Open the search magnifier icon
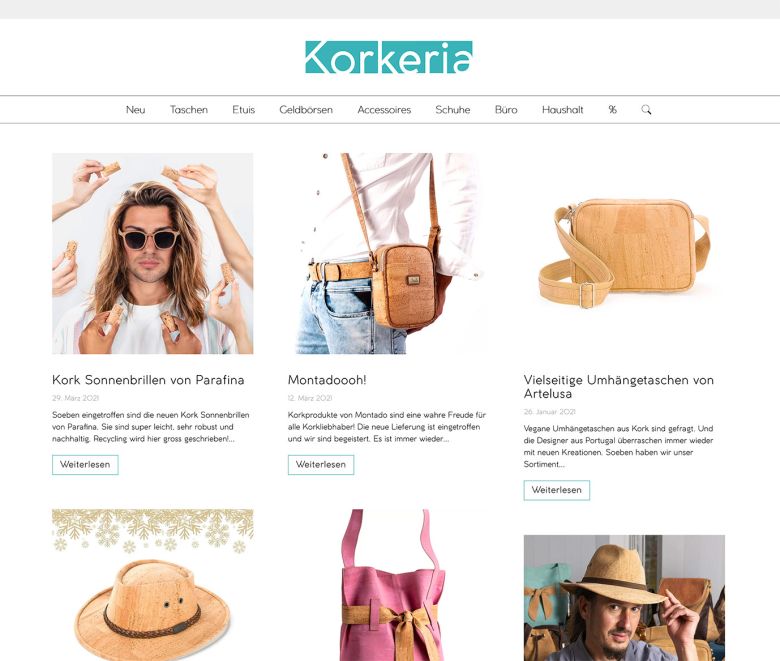The height and width of the screenshot is (661, 780). (x=646, y=109)
